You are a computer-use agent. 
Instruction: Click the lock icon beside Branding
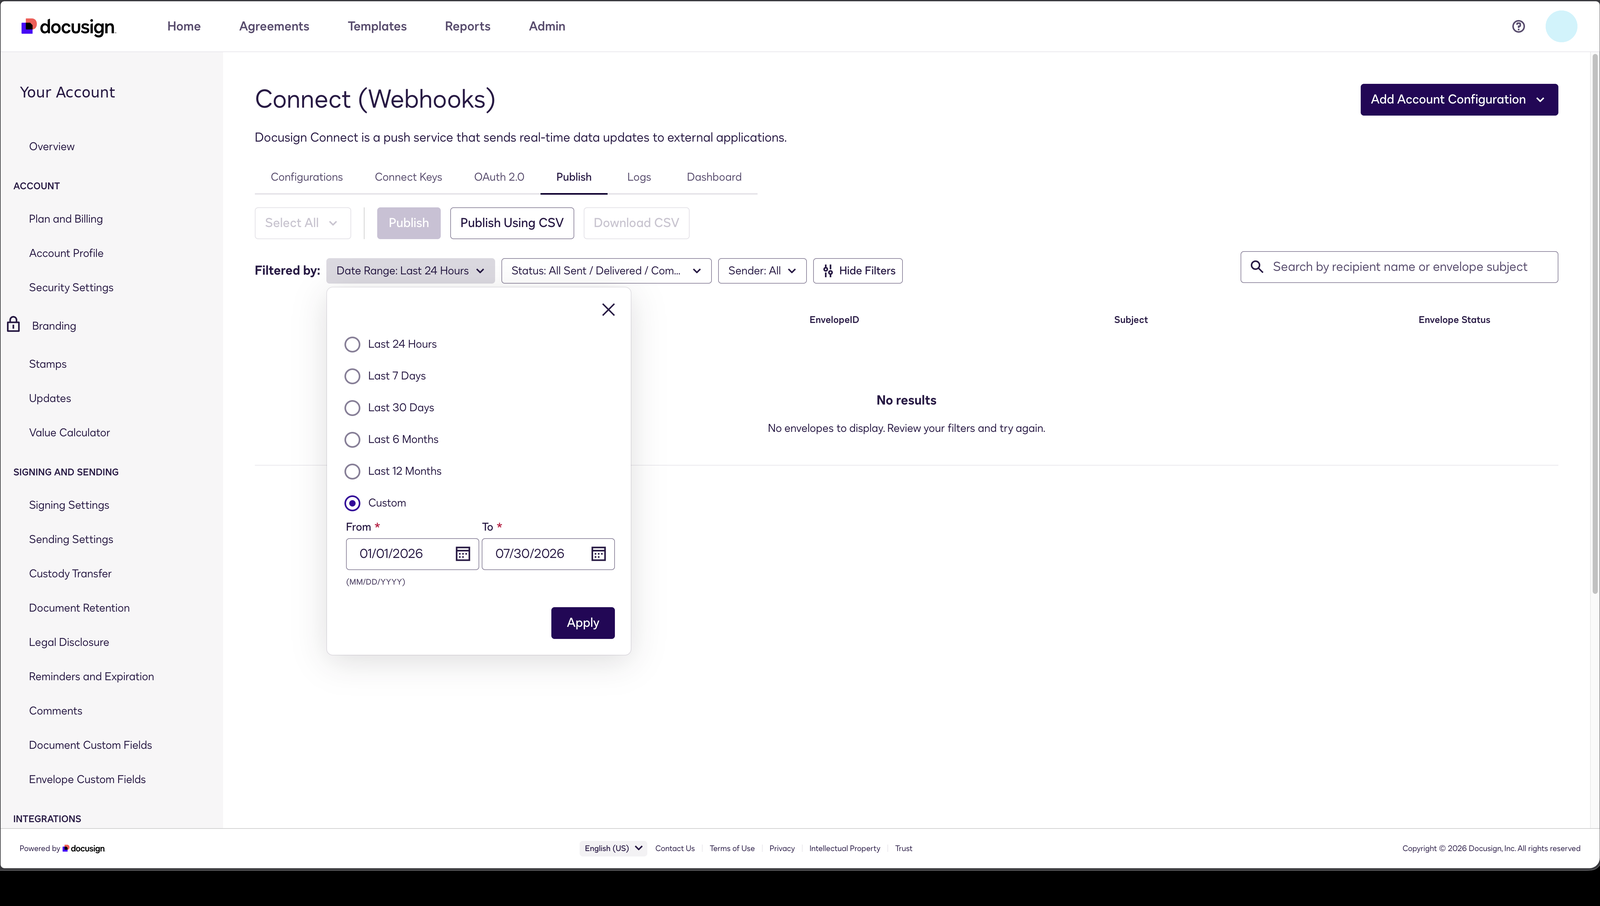pyautogui.click(x=14, y=325)
